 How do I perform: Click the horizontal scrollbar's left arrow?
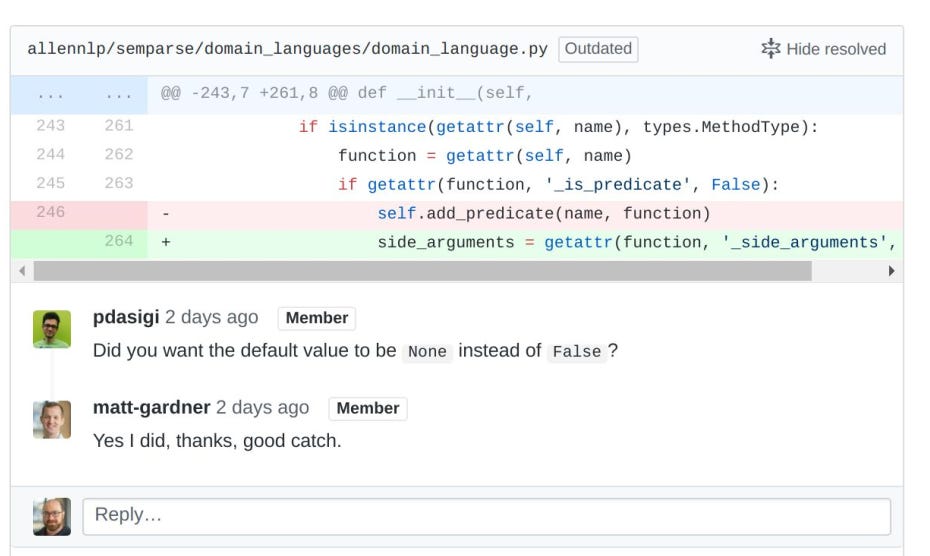tap(23, 271)
